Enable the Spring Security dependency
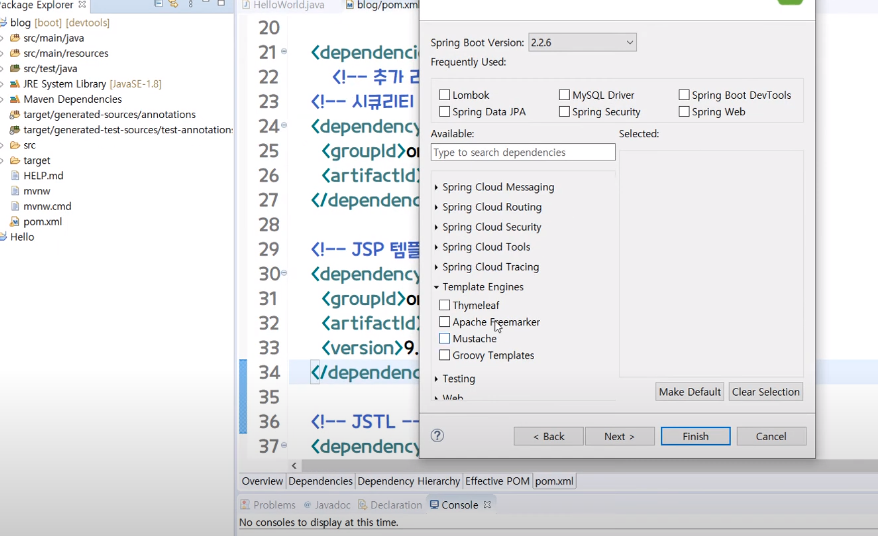This screenshot has height=536, width=878. pyautogui.click(x=564, y=111)
